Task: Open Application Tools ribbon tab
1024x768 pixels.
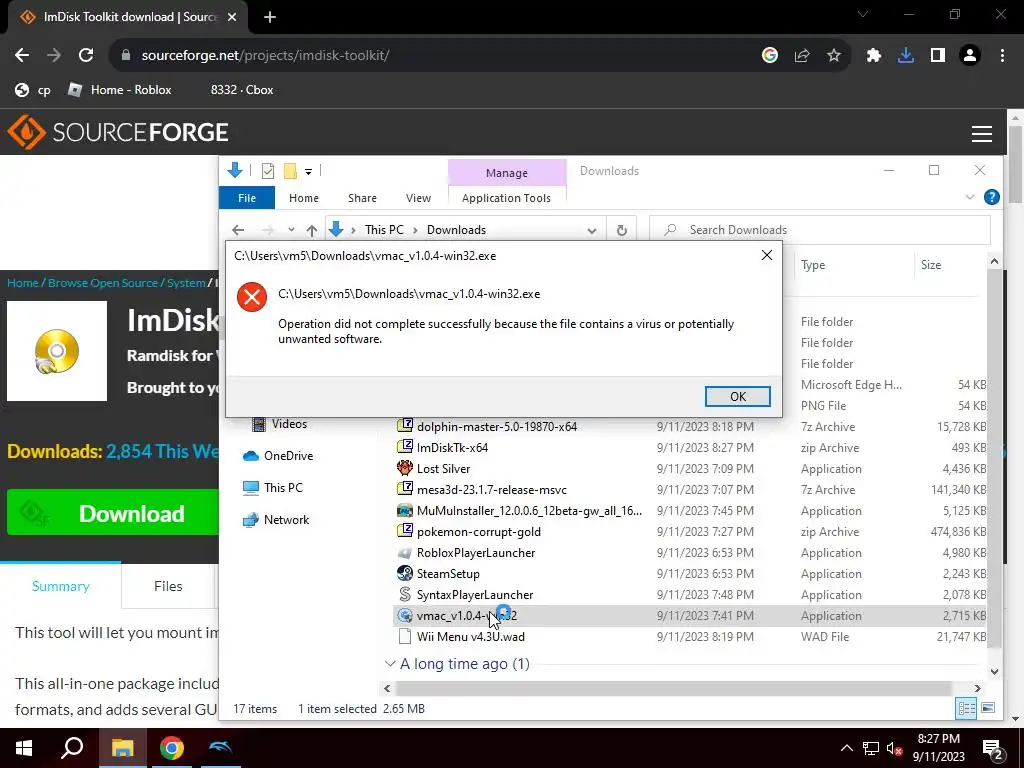Action: (x=506, y=198)
